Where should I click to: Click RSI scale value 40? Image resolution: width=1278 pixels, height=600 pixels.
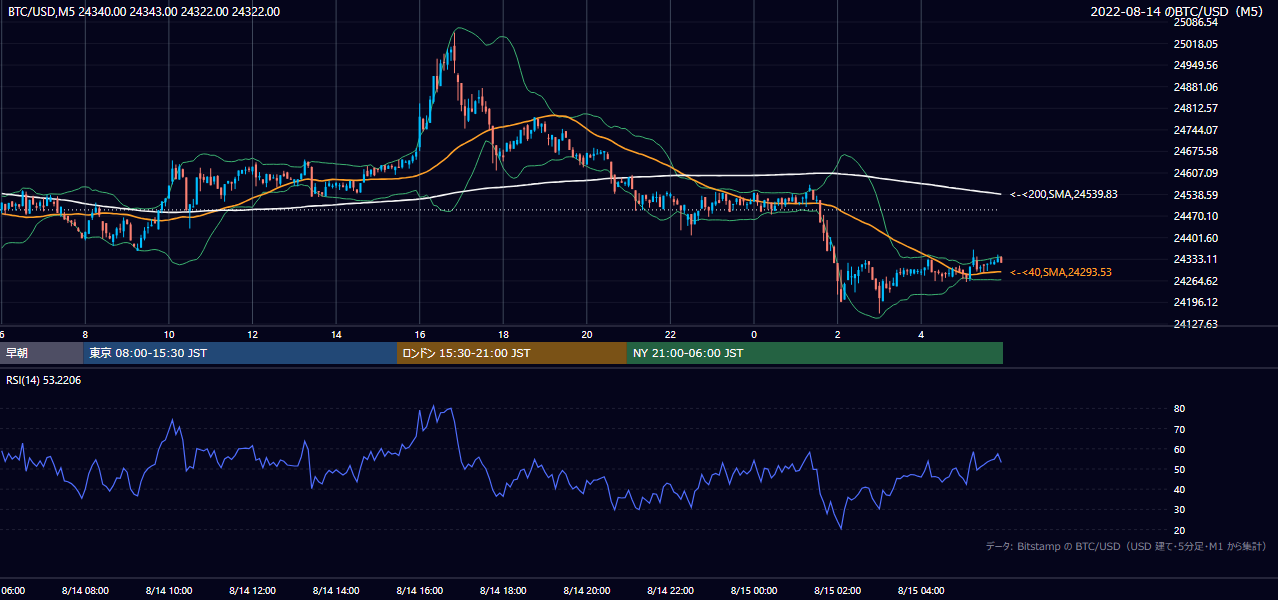point(1180,489)
